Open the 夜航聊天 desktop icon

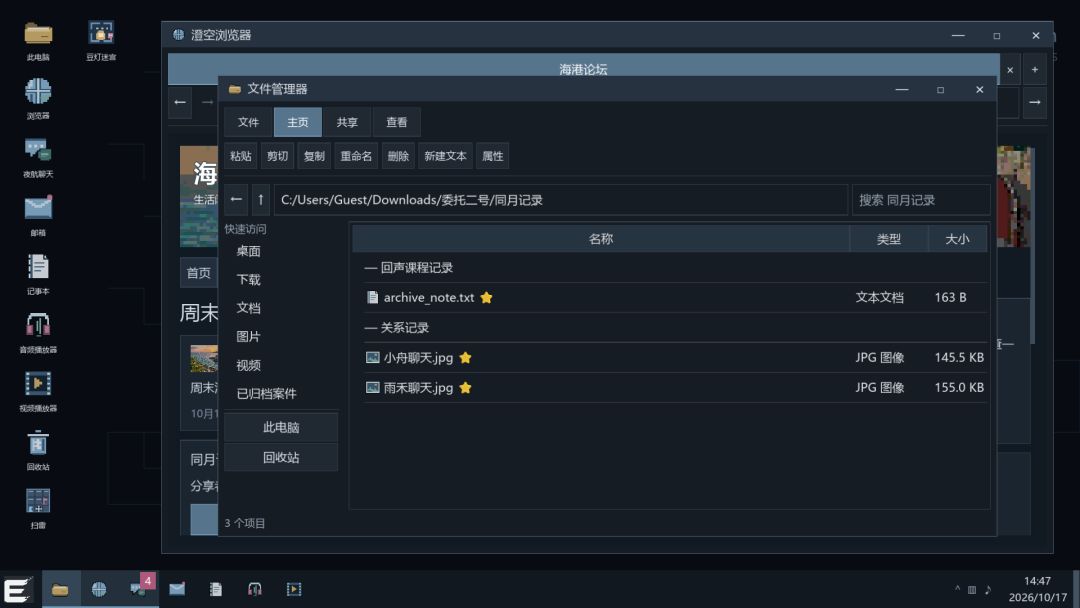tap(38, 158)
